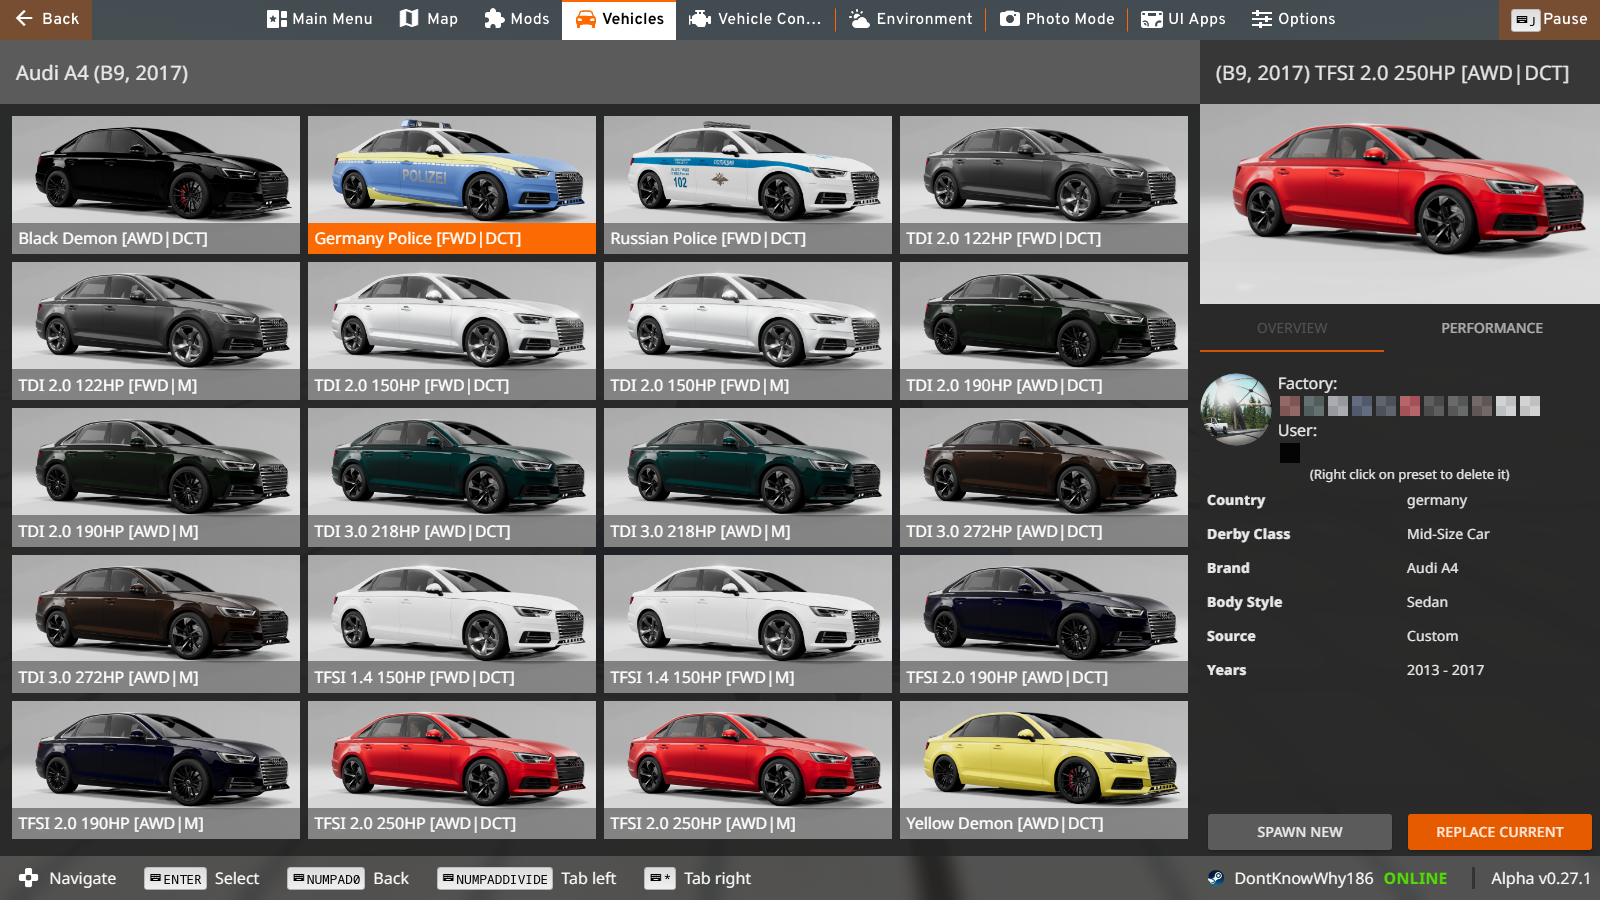Open the Environment tab
This screenshot has width=1600, height=900.
pos(911,19)
